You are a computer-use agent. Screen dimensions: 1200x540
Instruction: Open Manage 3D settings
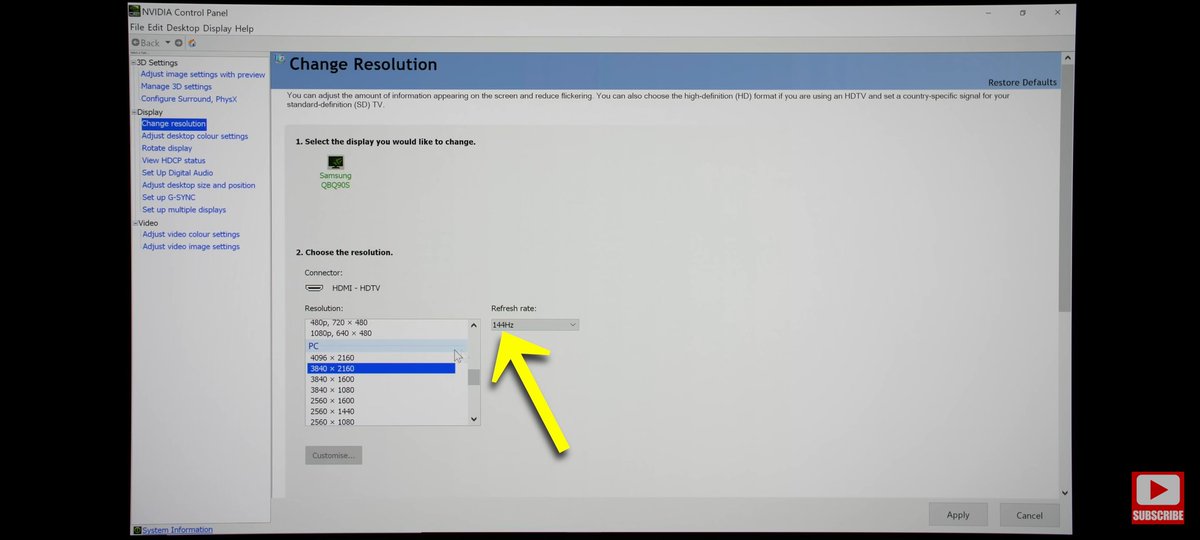point(176,87)
